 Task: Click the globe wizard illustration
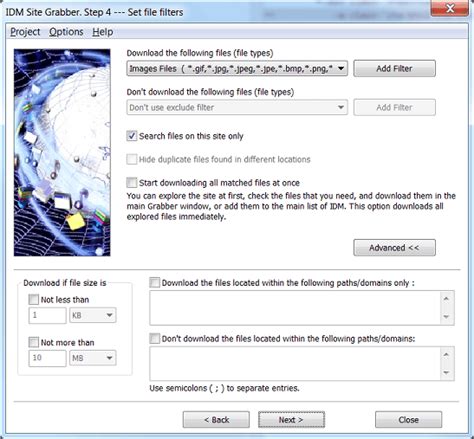[x=62, y=153]
